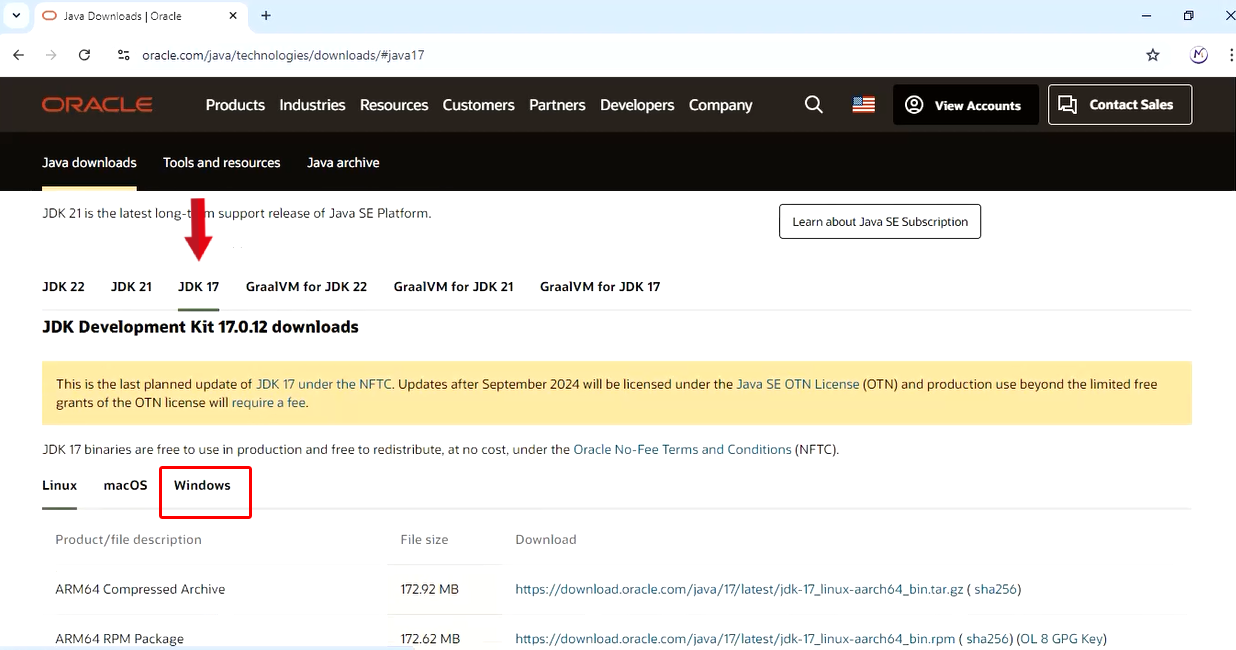Image resolution: width=1236 pixels, height=650 pixels.
Task: Click browser forward arrow
Action: point(51,55)
